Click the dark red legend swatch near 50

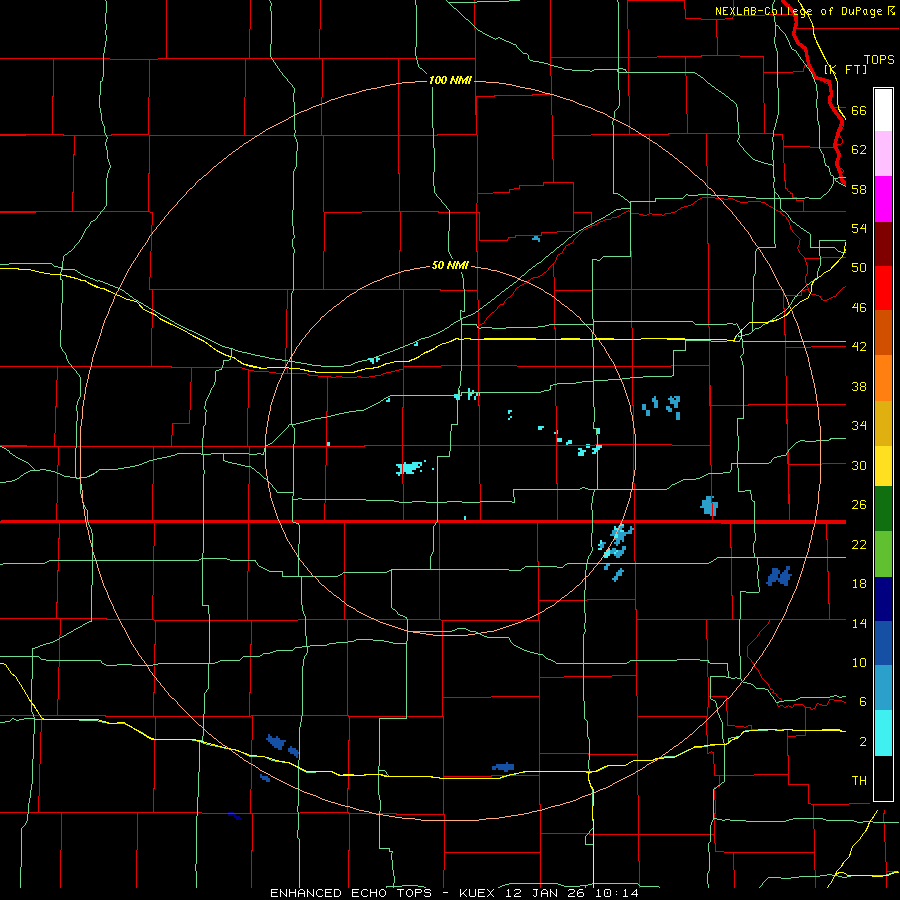883,243
